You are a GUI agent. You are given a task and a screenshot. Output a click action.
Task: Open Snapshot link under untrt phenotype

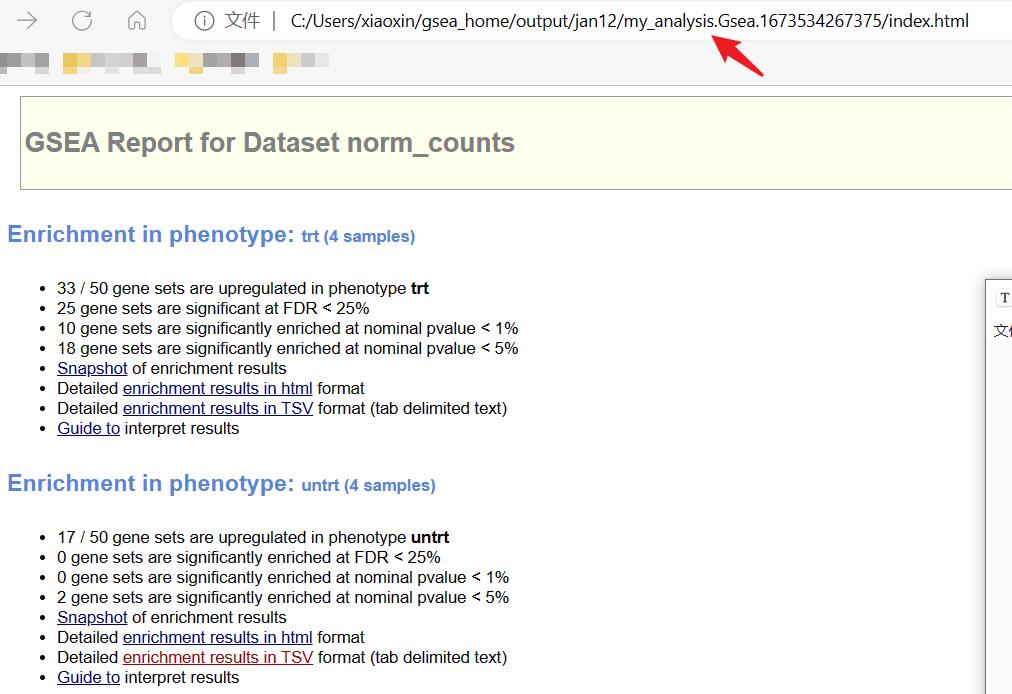[92, 617]
